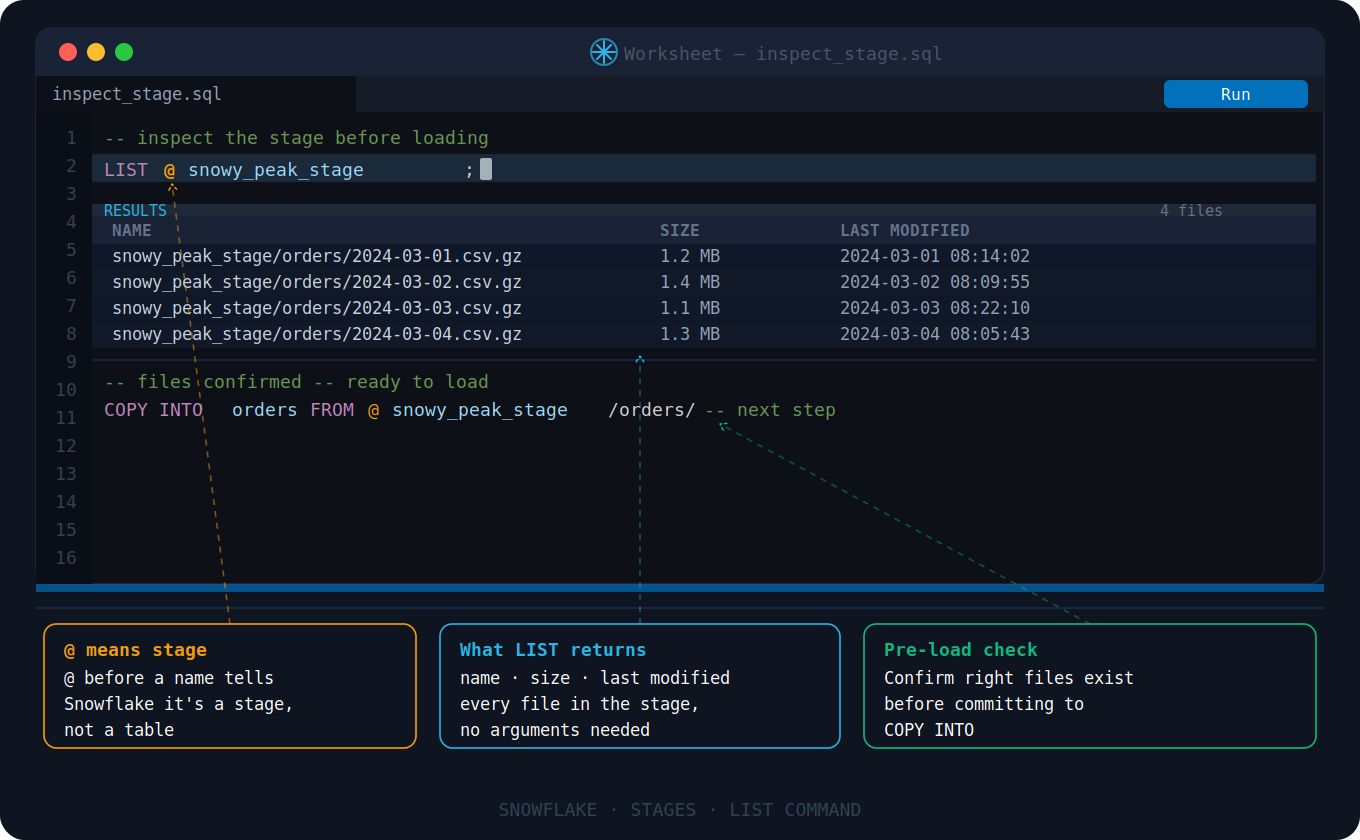
Task: Click the window title "Worksheet — inspect_stage.sql"
Action: (783, 53)
